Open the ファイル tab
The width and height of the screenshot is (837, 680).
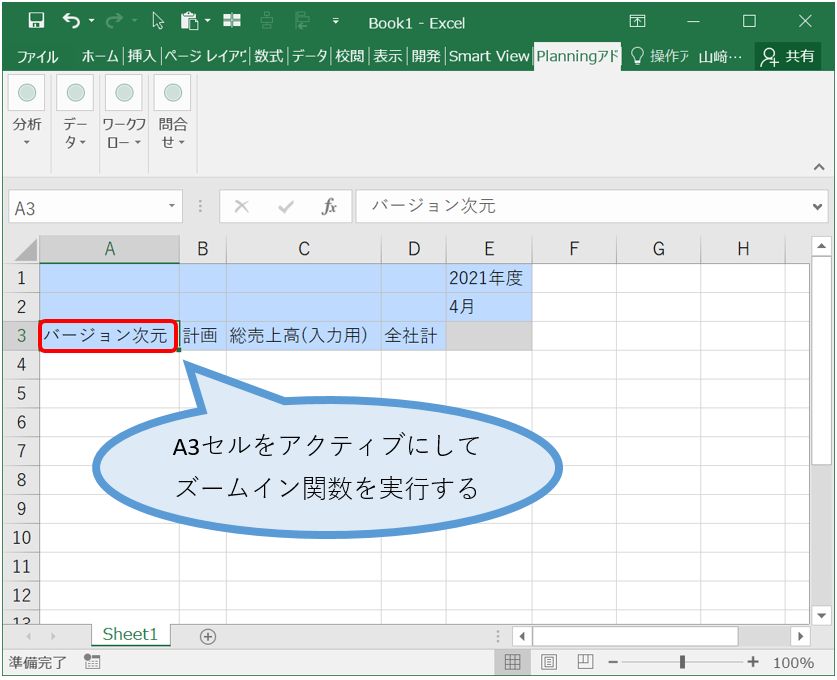click(37, 56)
